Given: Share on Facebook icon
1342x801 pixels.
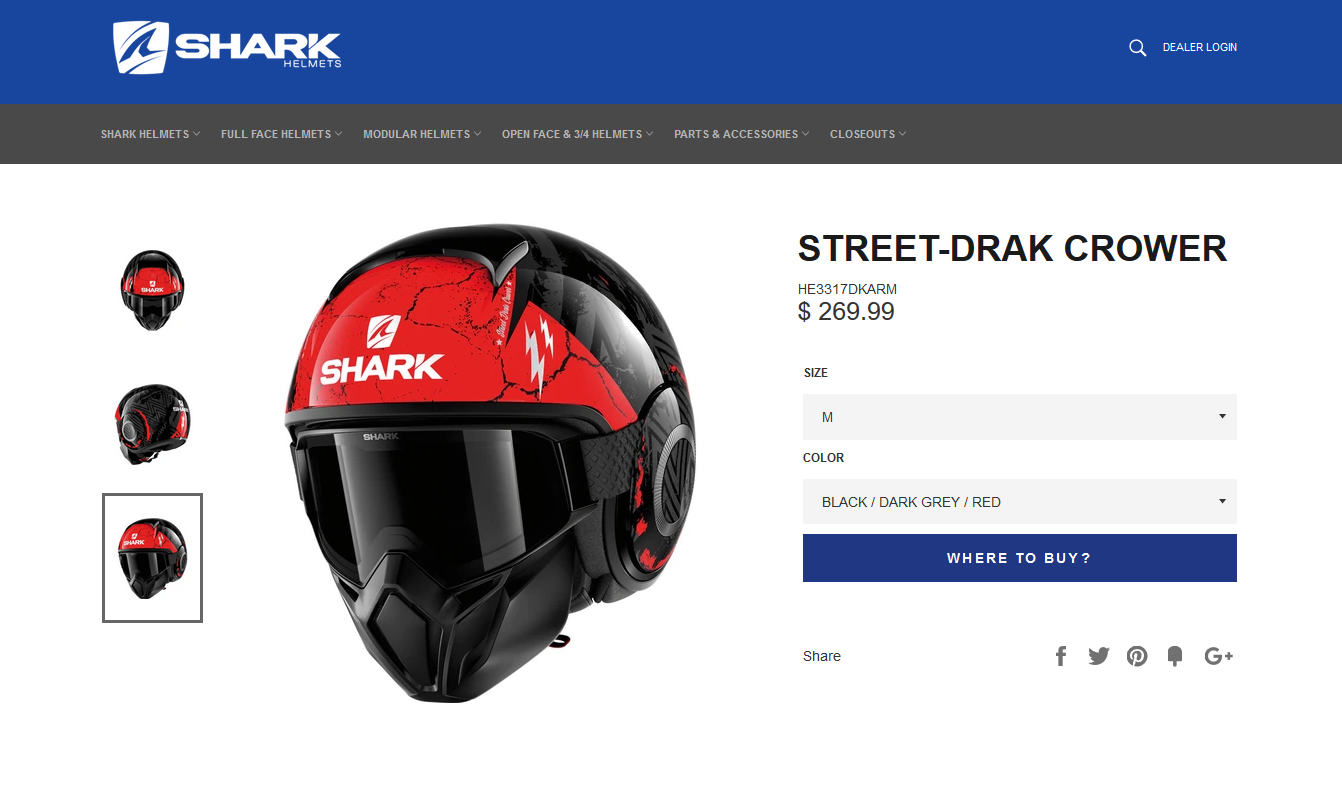Looking at the screenshot, I should tap(1061, 656).
